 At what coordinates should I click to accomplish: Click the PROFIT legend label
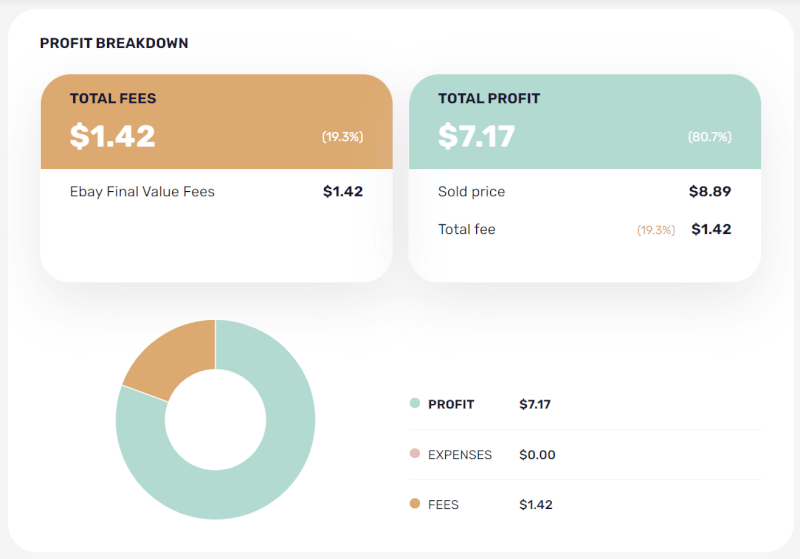[451, 404]
